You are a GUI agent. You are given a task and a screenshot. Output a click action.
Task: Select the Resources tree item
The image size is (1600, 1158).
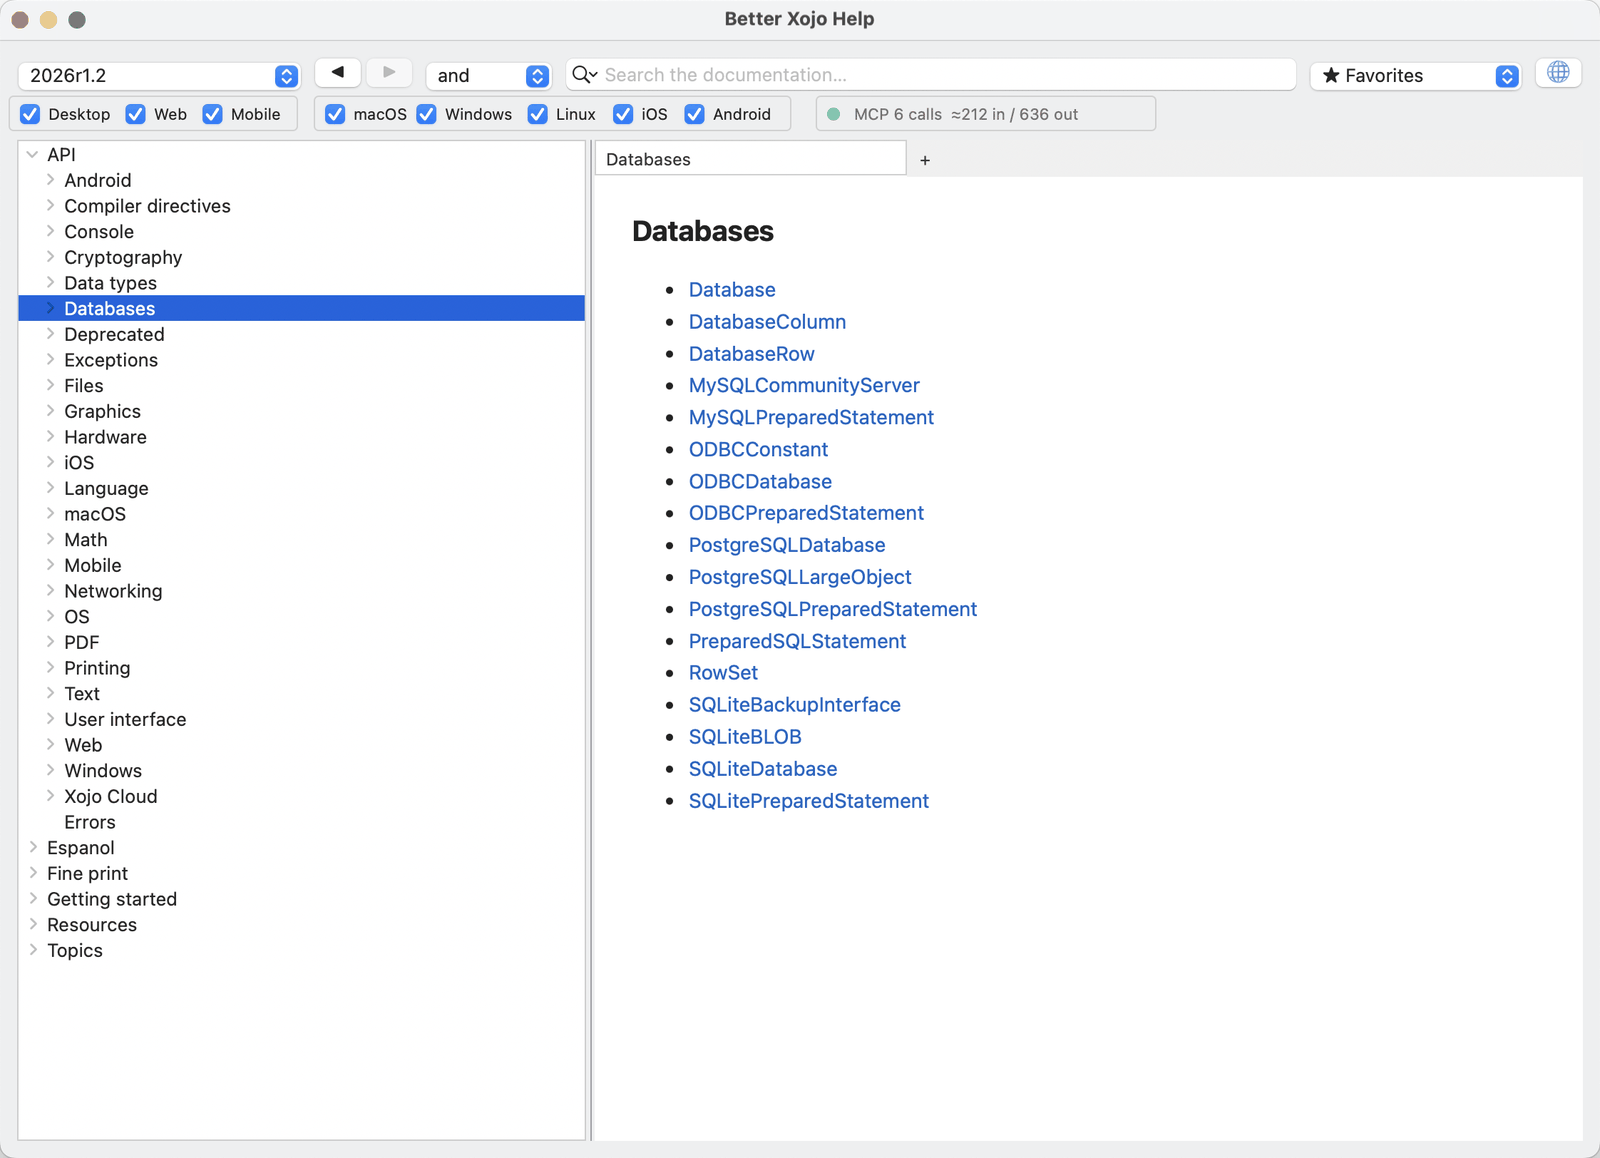pos(302,925)
